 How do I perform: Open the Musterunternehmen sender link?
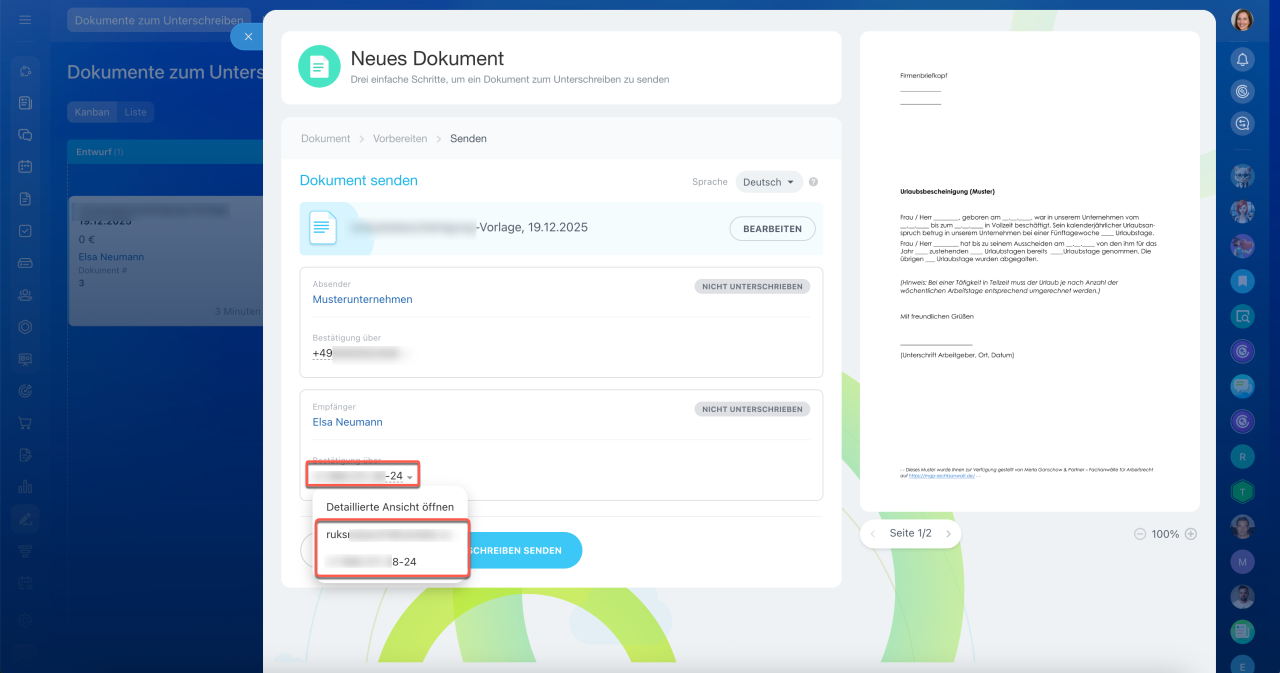pyautogui.click(x=362, y=299)
